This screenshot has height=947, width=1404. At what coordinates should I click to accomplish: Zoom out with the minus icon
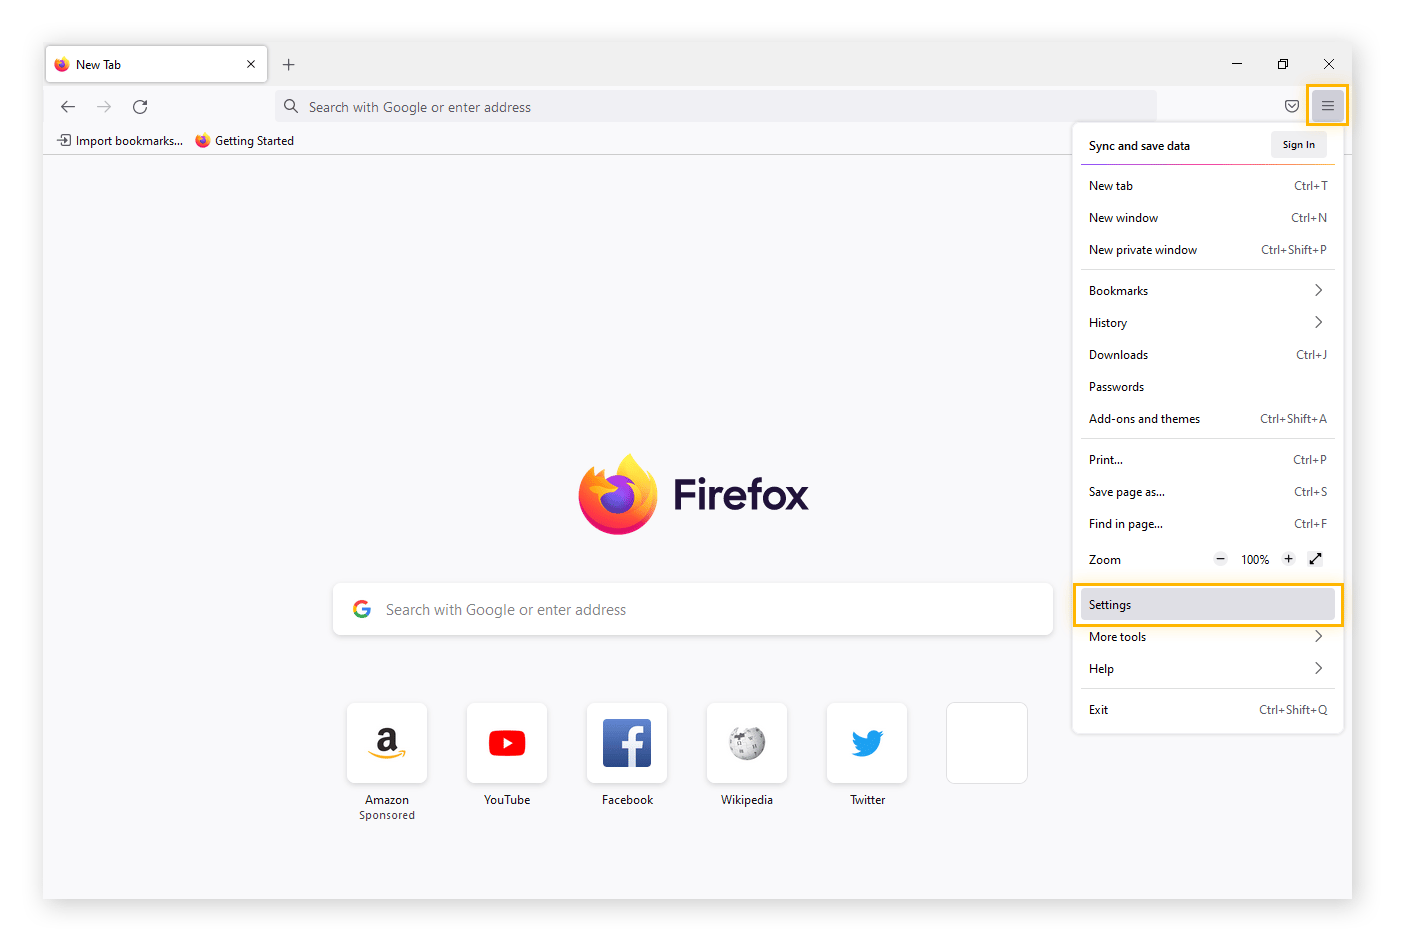coord(1220,559)
